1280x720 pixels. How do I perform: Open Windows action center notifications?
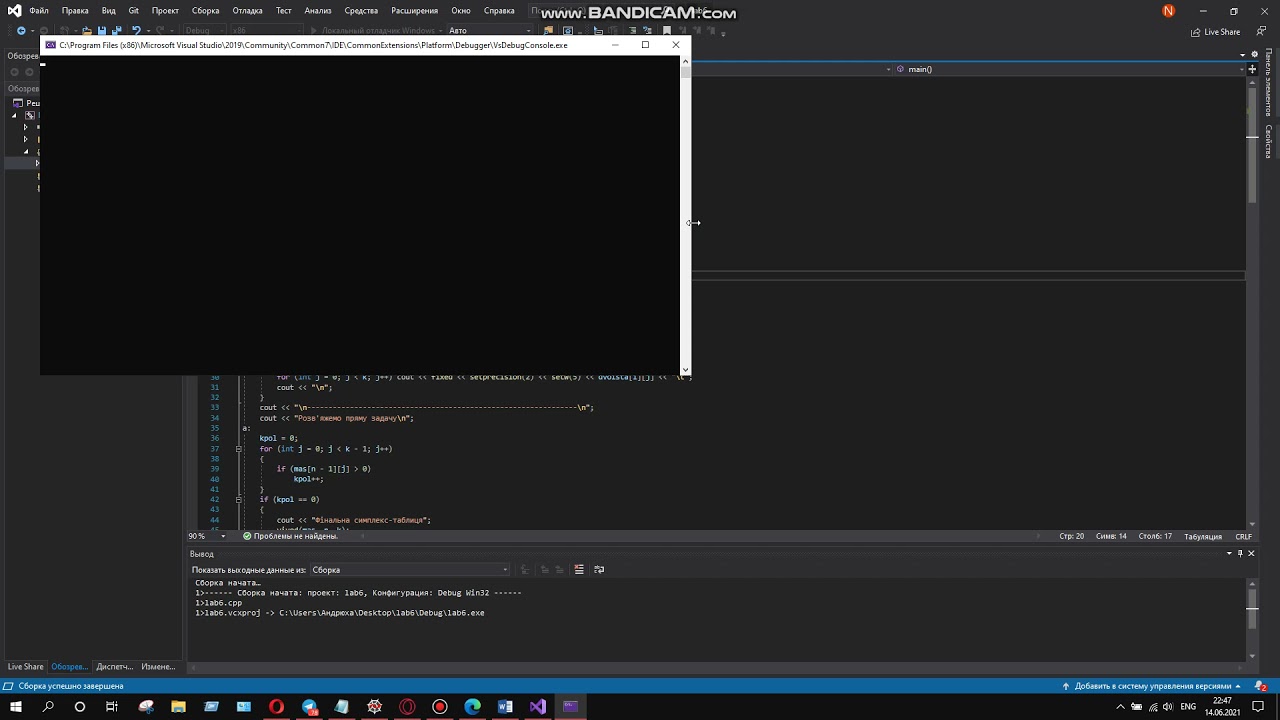[1258, 707]
